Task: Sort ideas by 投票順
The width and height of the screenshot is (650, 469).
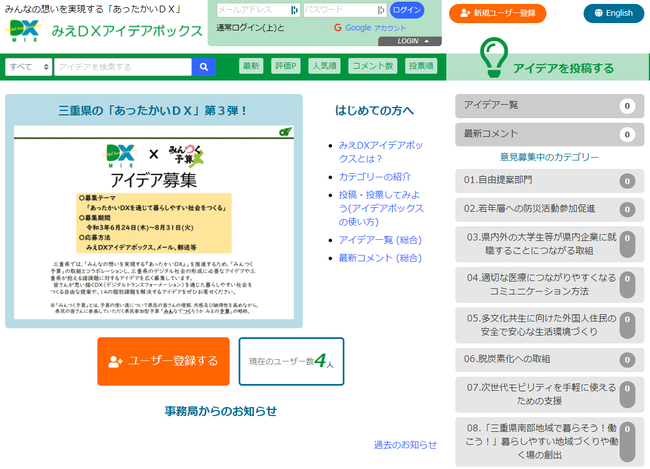Action: tap(421, 66)
